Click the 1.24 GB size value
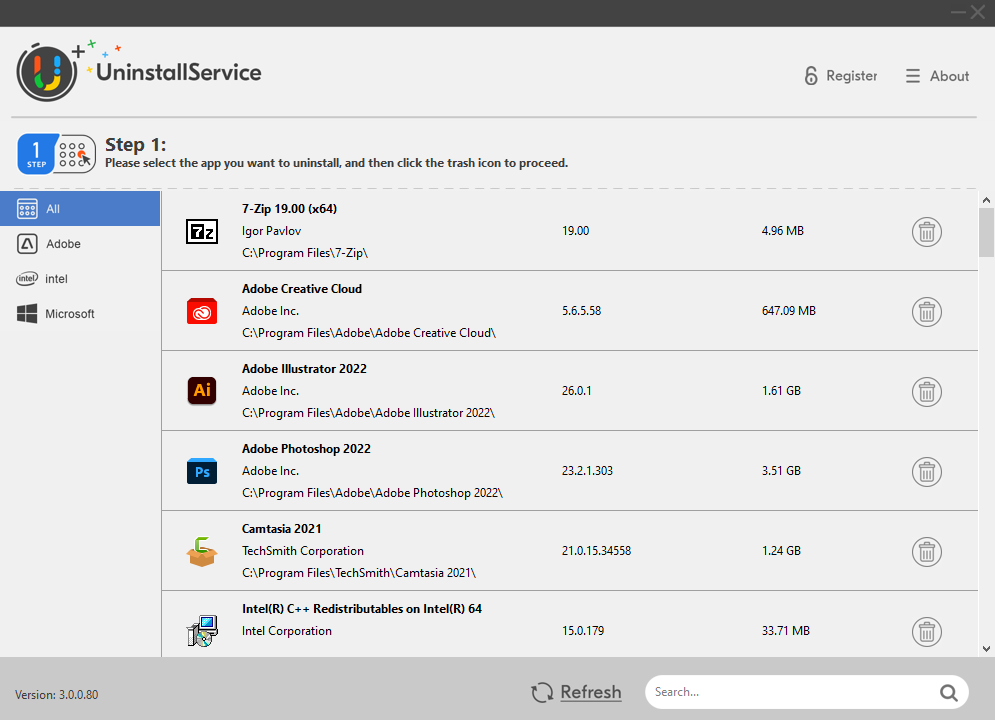This screenshot has height=720, width=995. [781, 551]
